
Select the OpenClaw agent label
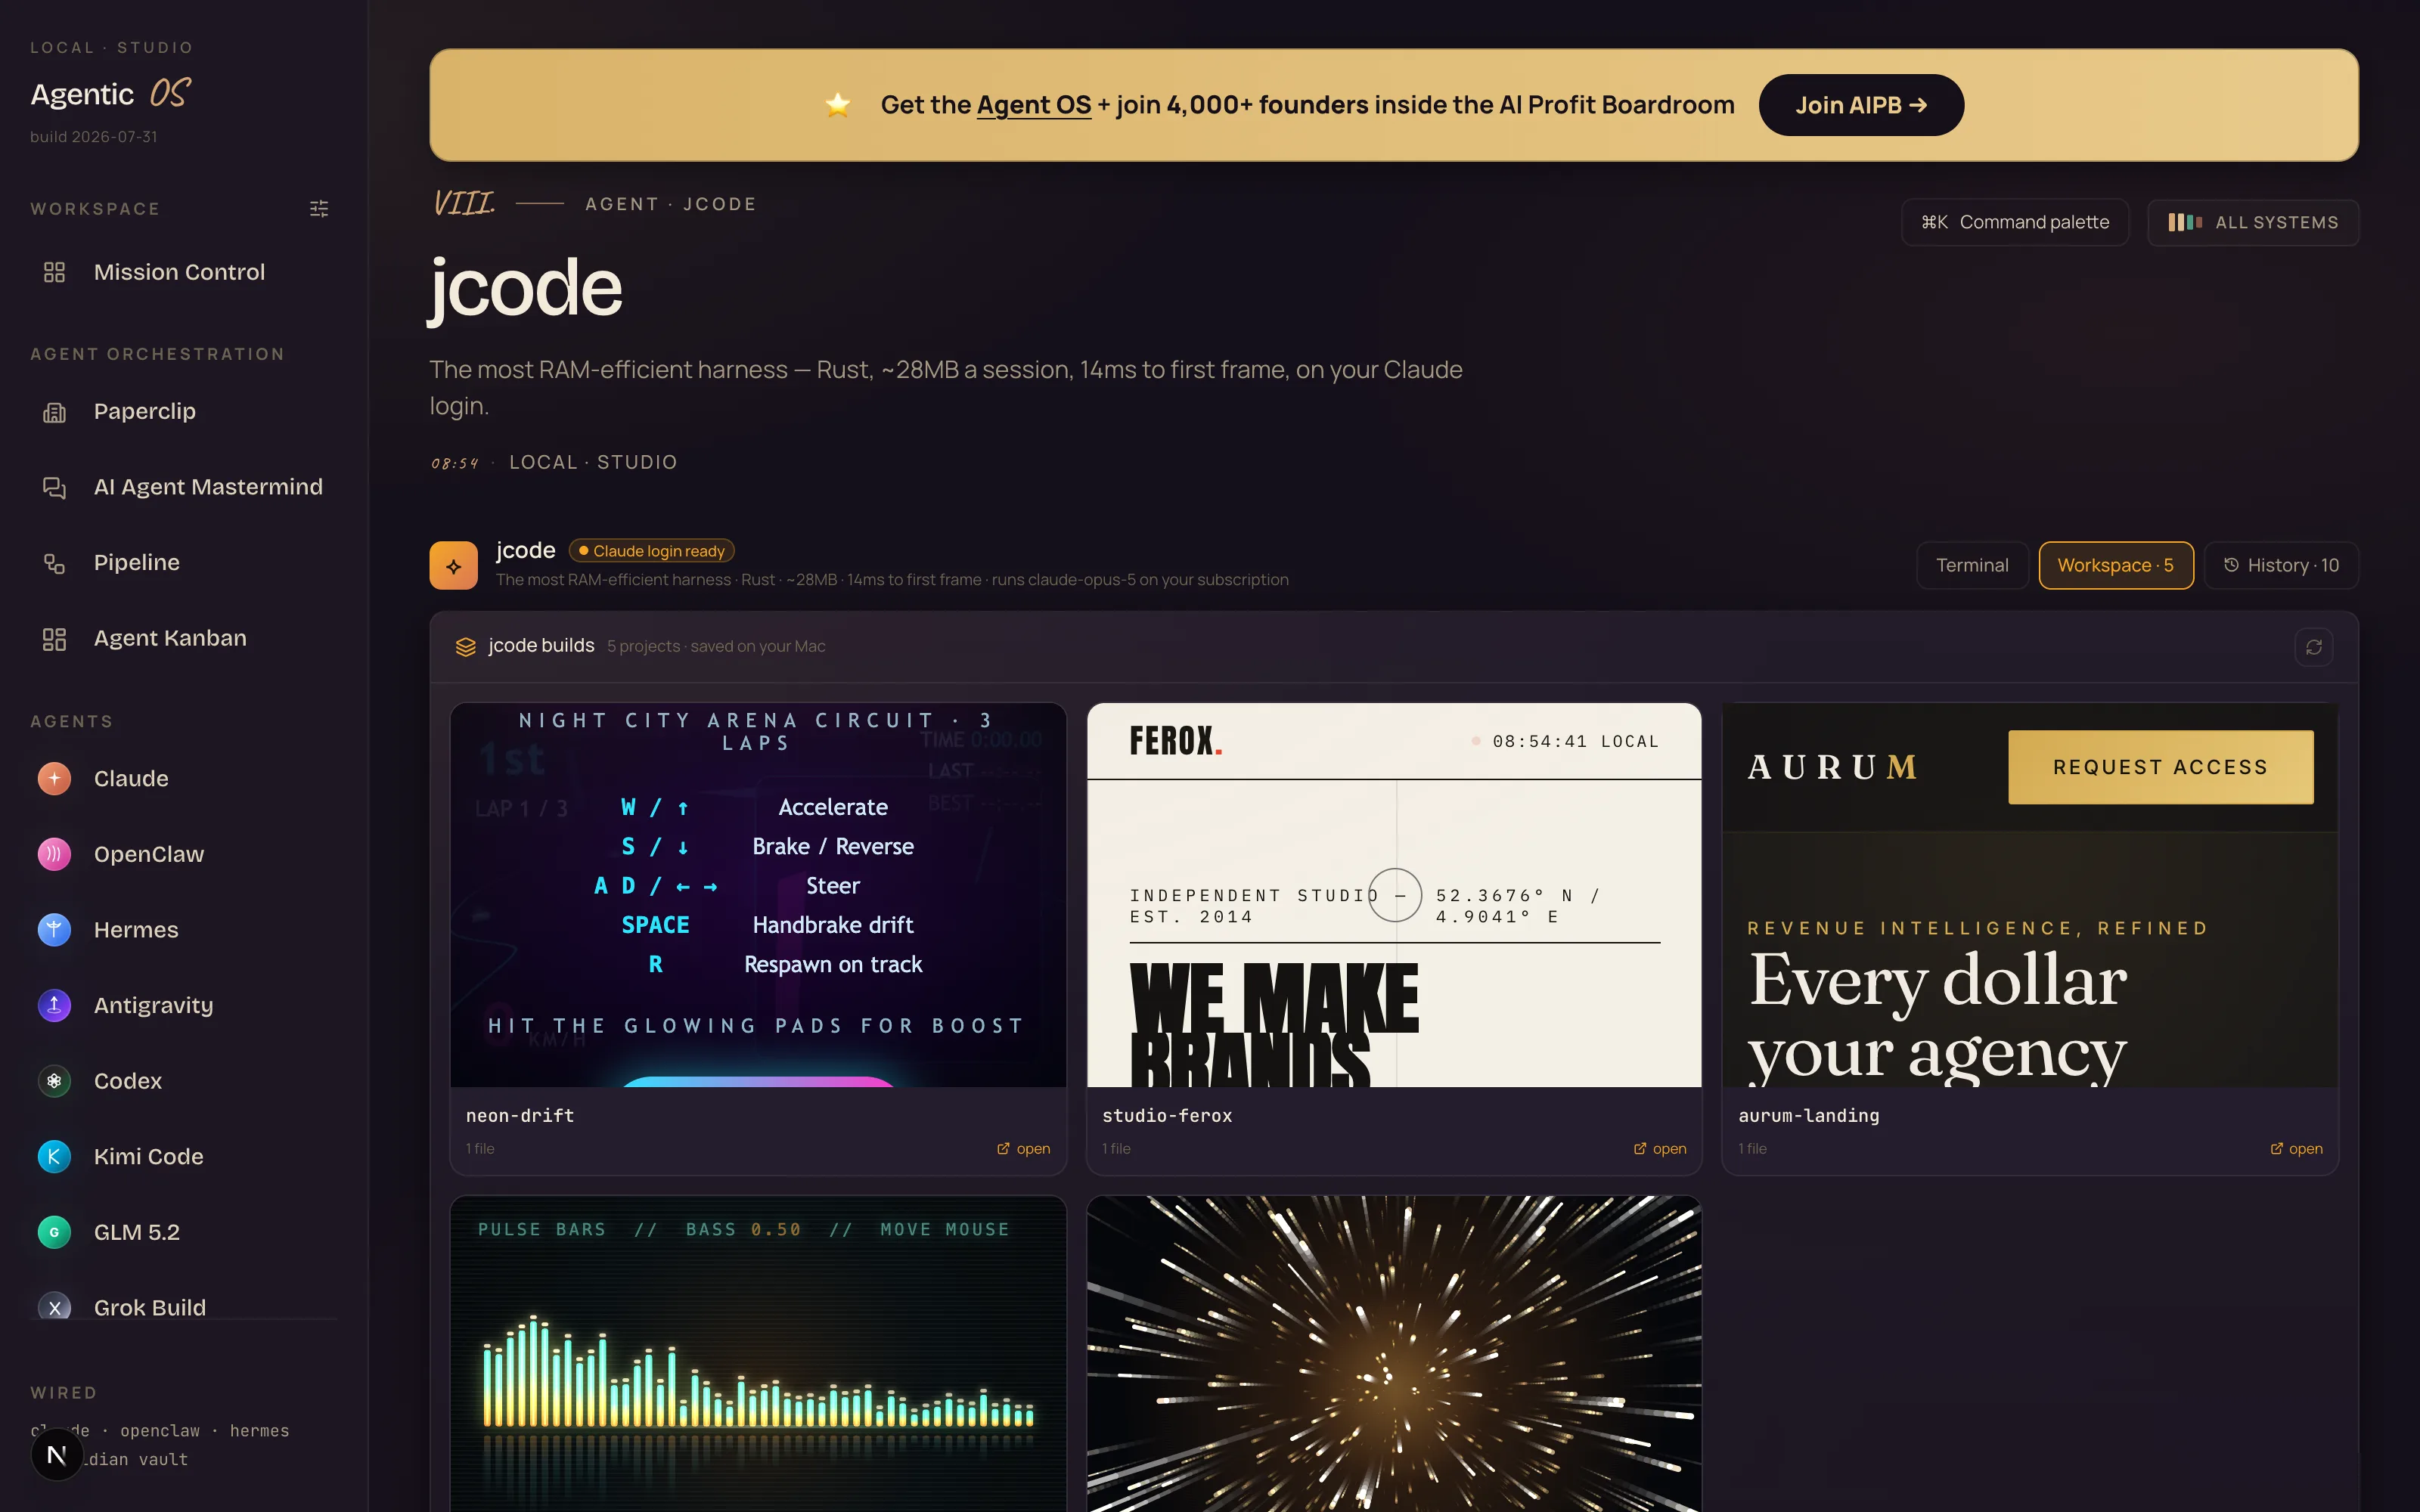click(x=149, y=854)
